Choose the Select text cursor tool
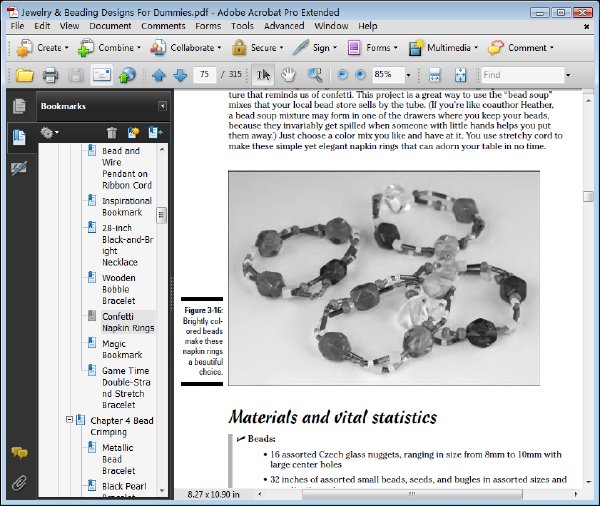This screenshot has height=506, width=600. [263, 75]
